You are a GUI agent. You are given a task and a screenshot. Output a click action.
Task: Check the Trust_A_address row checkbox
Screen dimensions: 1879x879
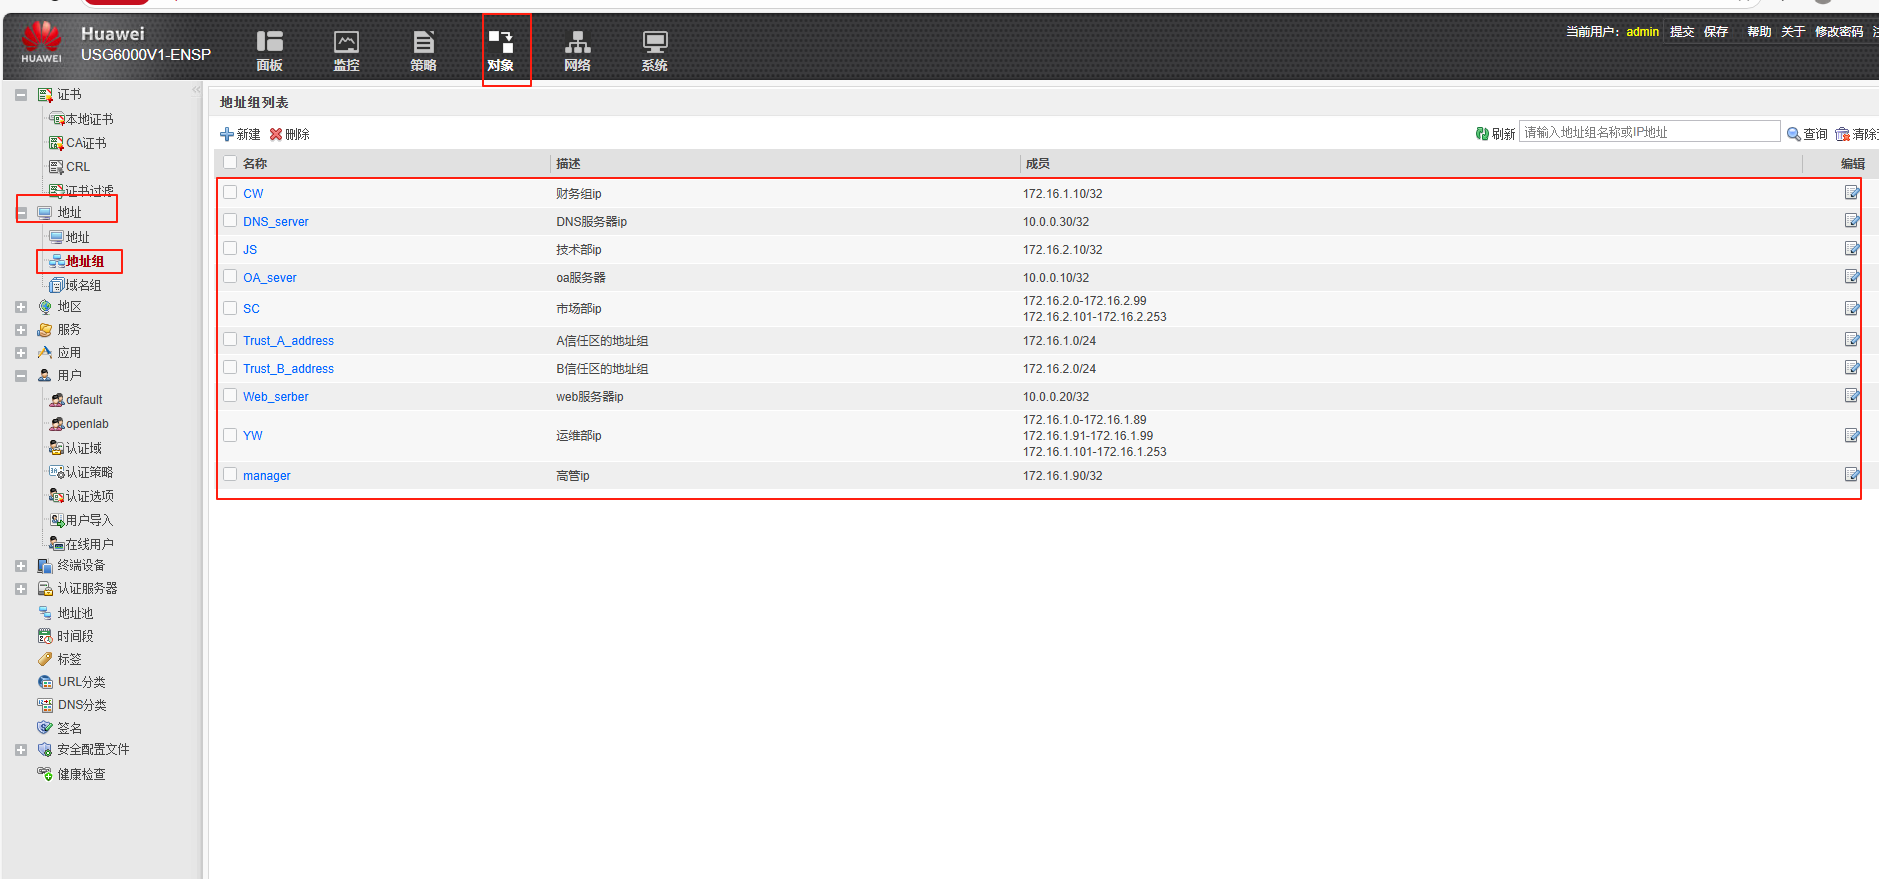(230, 339)
